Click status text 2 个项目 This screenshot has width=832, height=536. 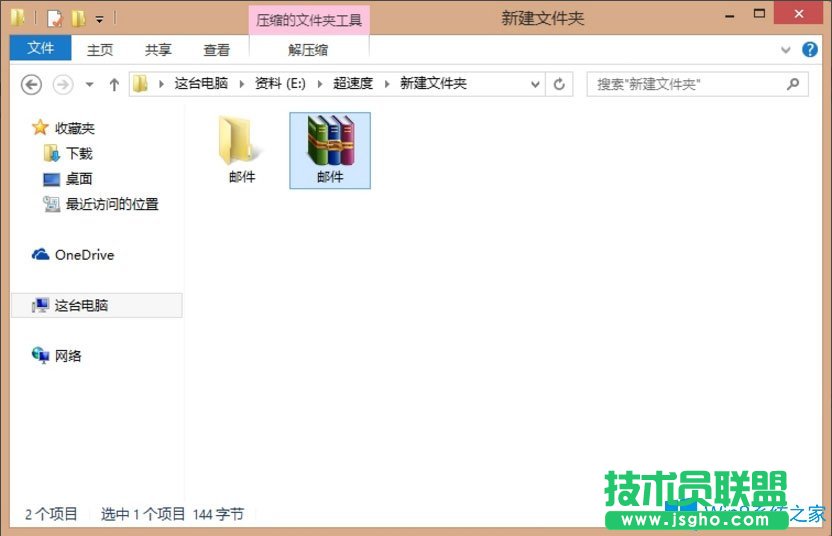point(51,514)
